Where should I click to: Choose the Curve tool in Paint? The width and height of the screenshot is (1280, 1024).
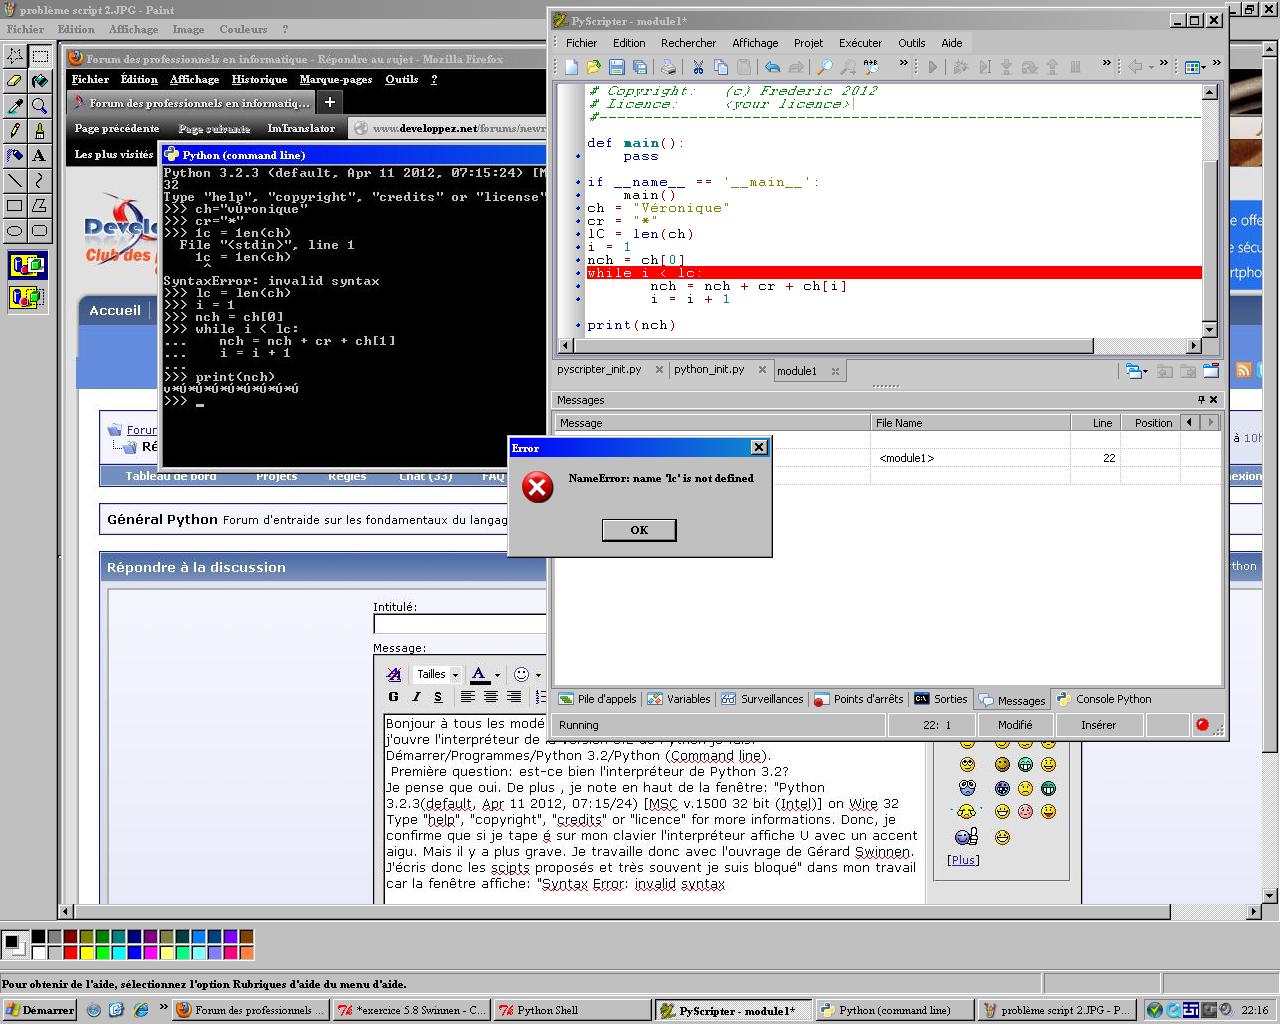coord(39,181)
